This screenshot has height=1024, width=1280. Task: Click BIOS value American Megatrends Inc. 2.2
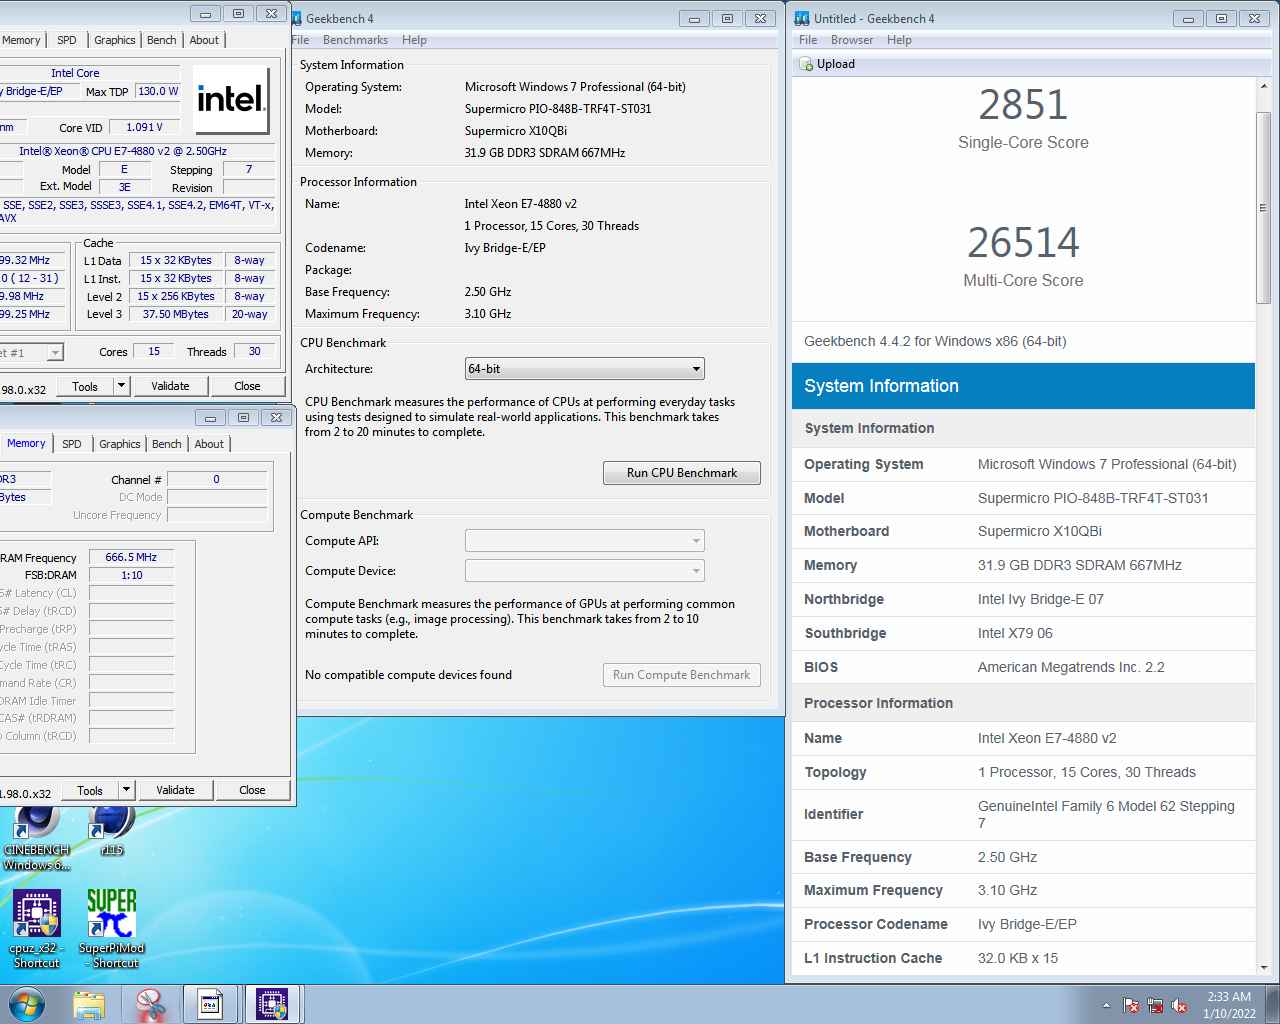[1071, 667]
